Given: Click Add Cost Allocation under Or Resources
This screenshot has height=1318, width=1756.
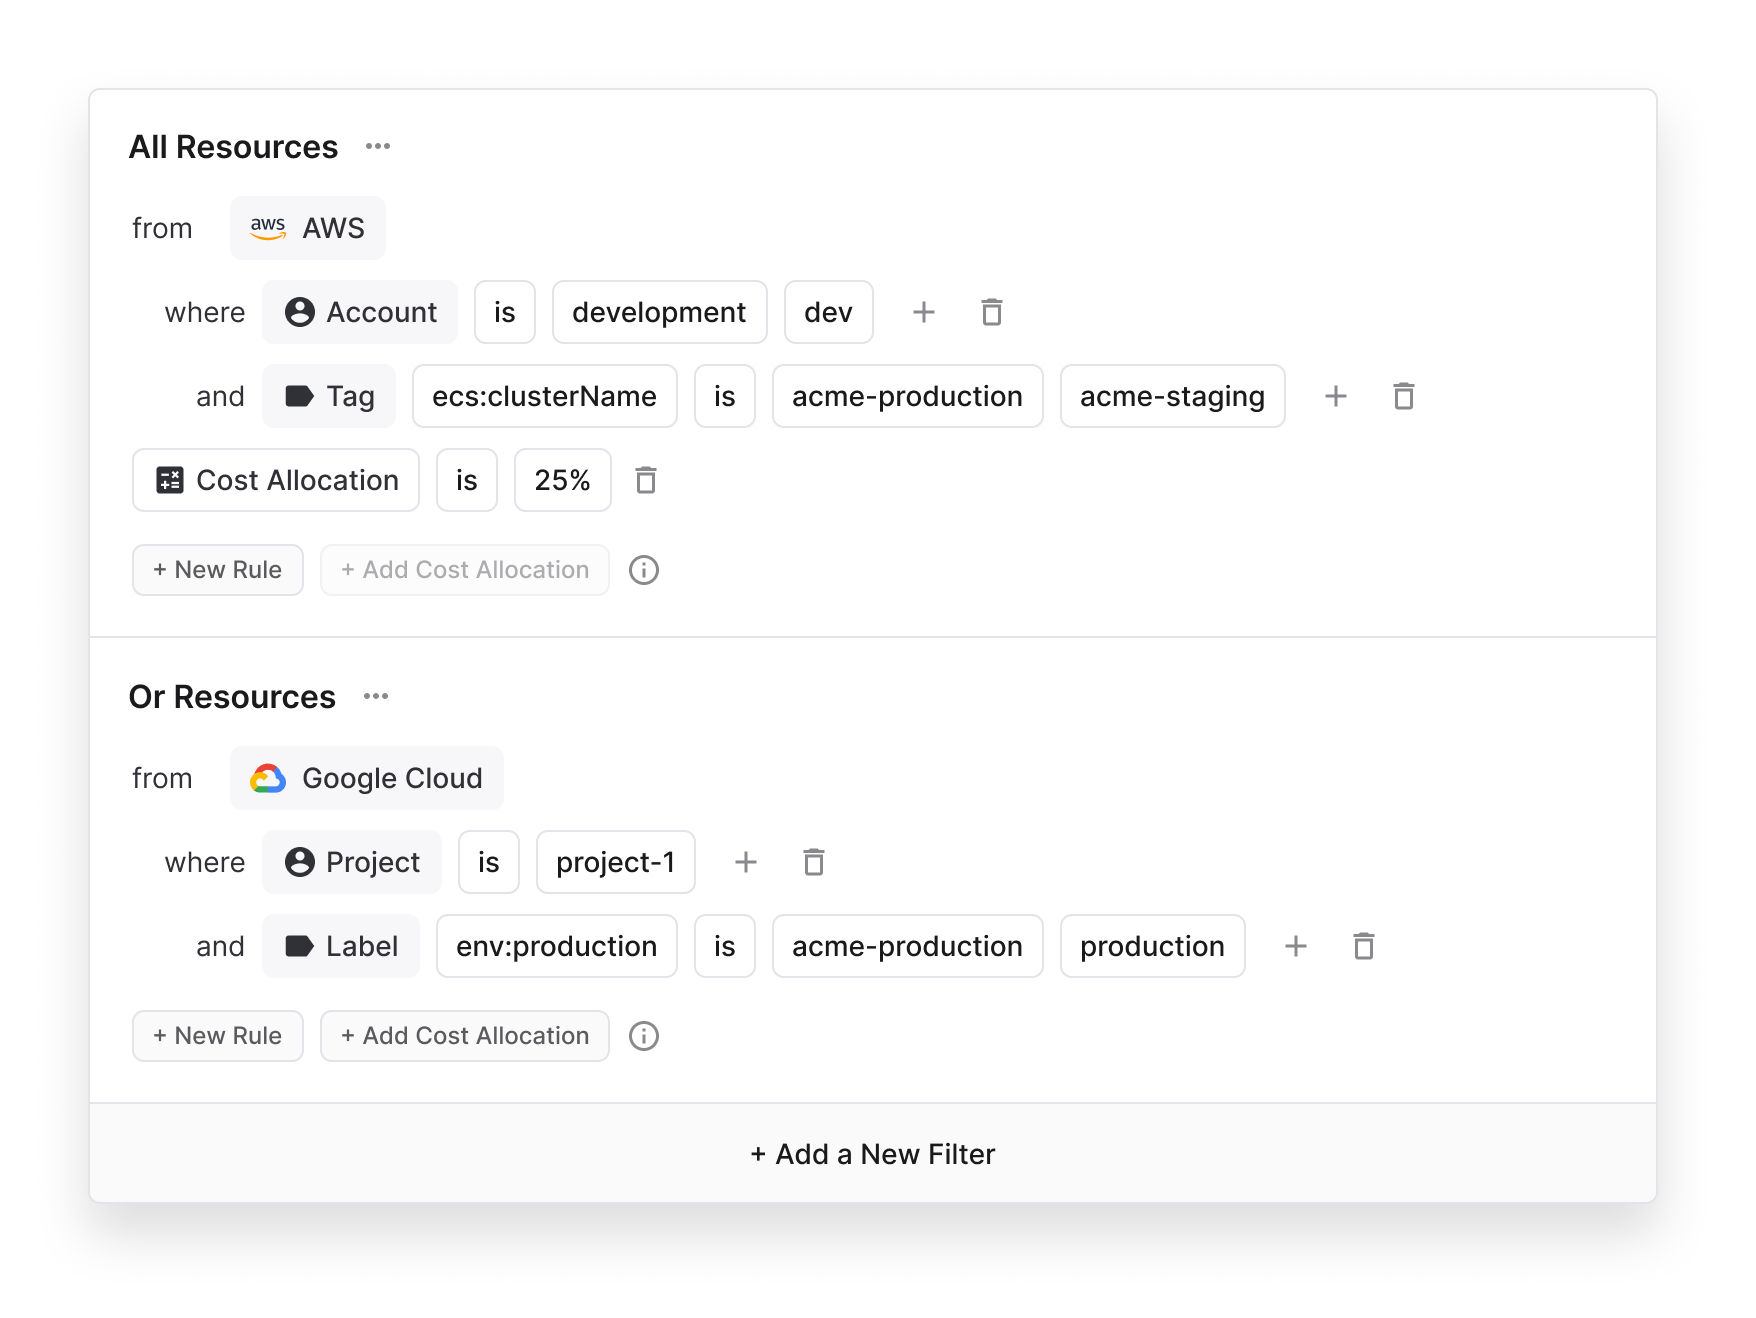Looking at the screenshot, I should [x=464, y=1037].
